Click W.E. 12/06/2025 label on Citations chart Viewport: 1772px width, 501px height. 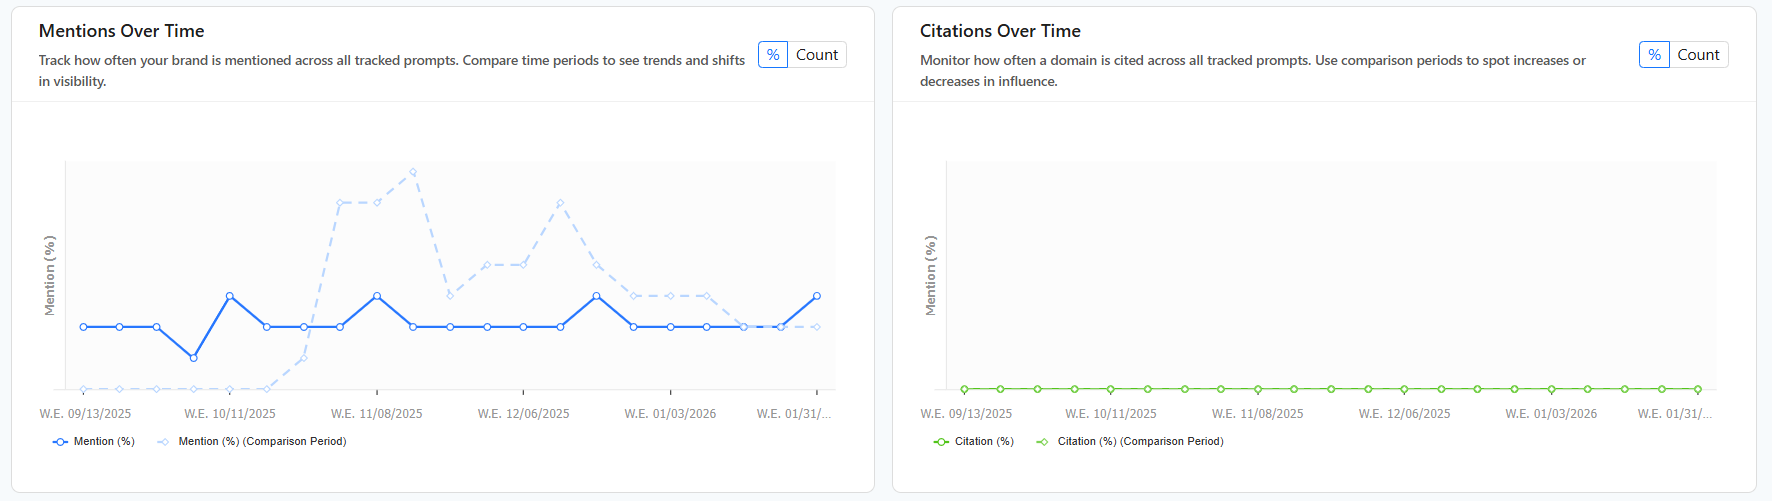[1404, 414]
